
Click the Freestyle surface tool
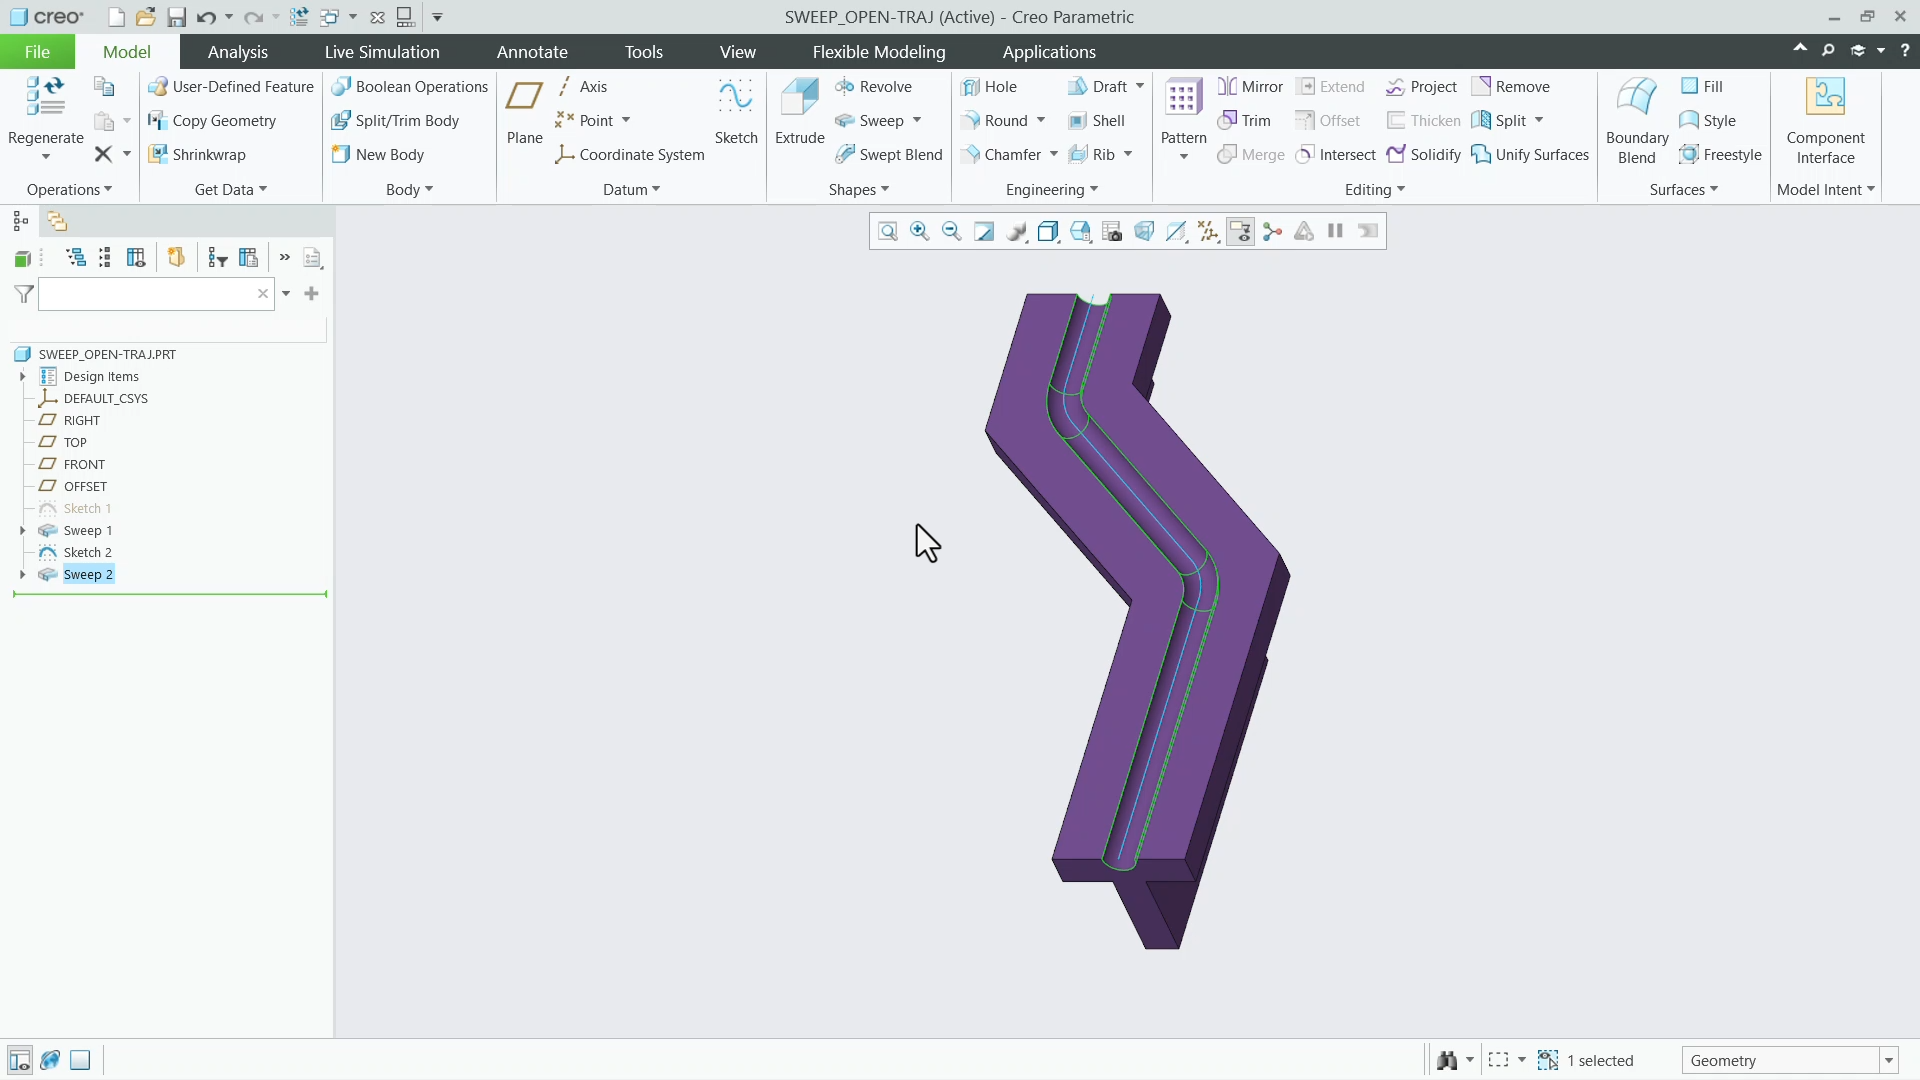pos(1721,155)
